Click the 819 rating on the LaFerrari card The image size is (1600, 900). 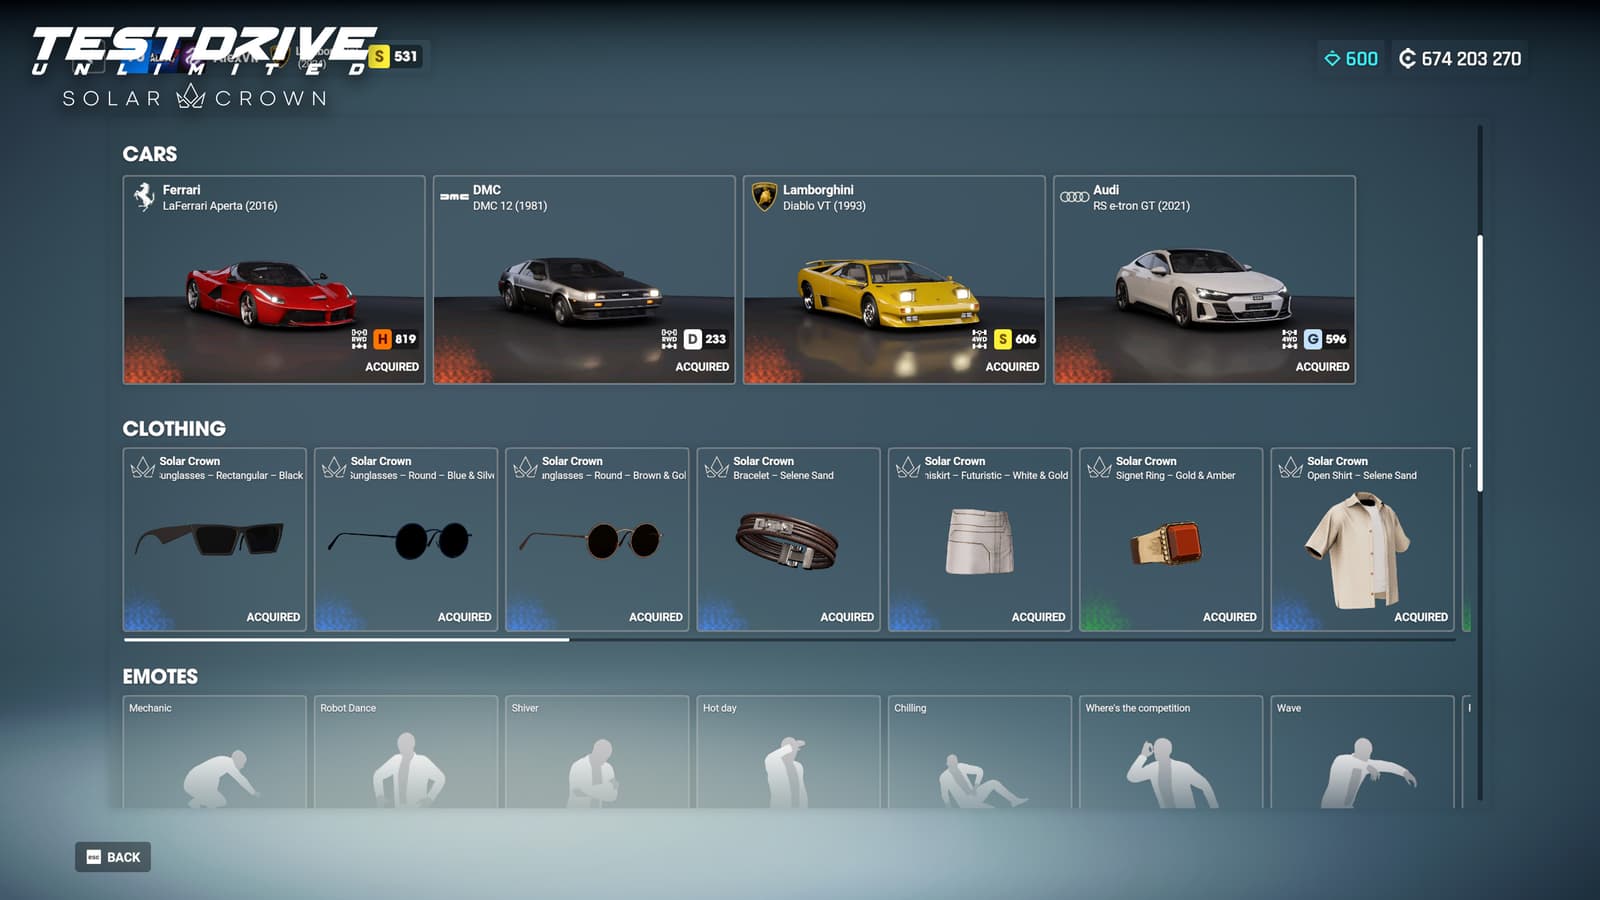405,339
